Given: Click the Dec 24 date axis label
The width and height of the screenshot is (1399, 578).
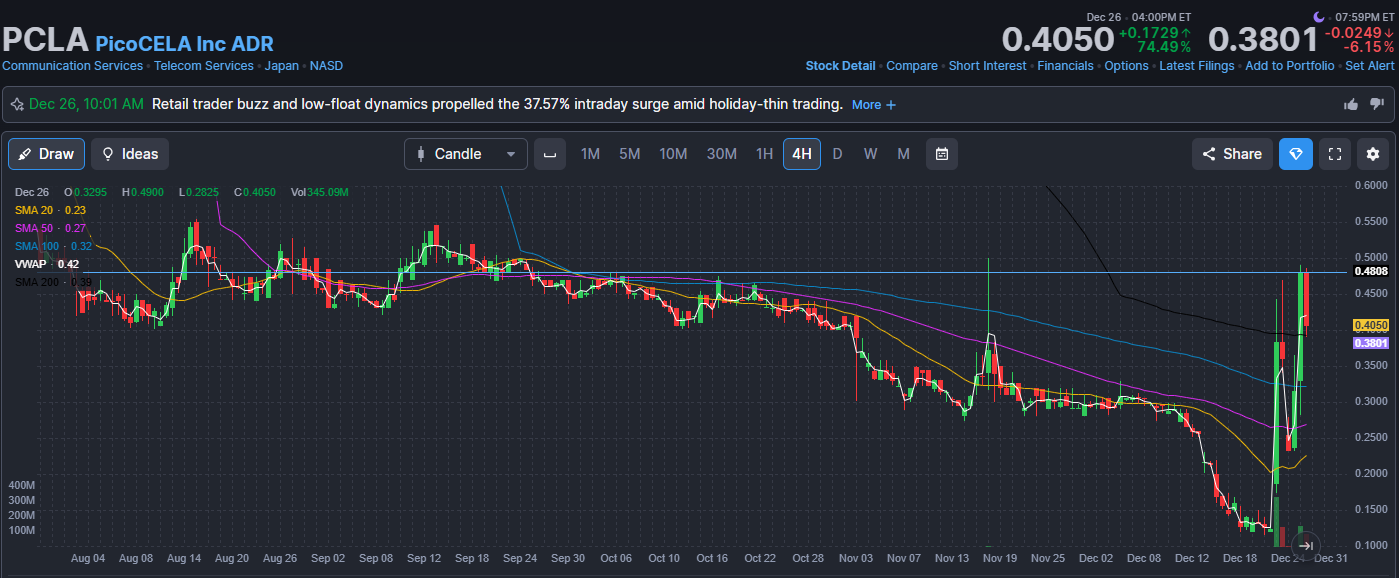Looking at the screenshot, I should coord(1288,558).
